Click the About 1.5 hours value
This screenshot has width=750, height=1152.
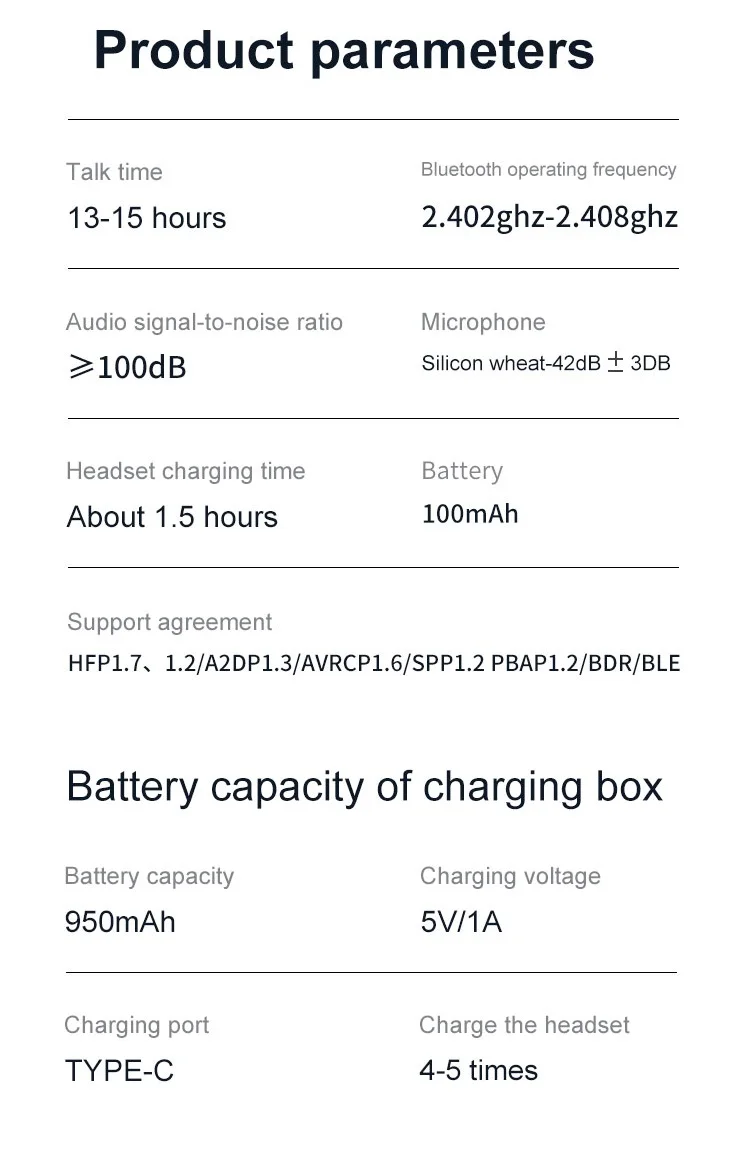(172, 517)
